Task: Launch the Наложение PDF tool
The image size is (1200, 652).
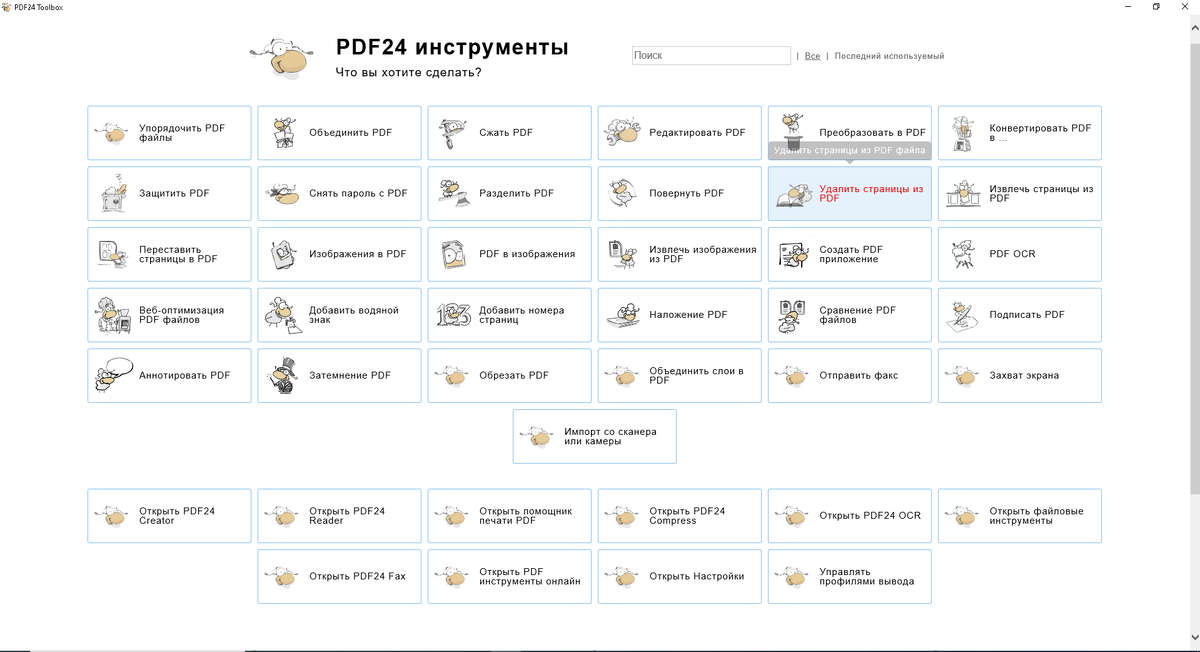Action: pos(679,315)
